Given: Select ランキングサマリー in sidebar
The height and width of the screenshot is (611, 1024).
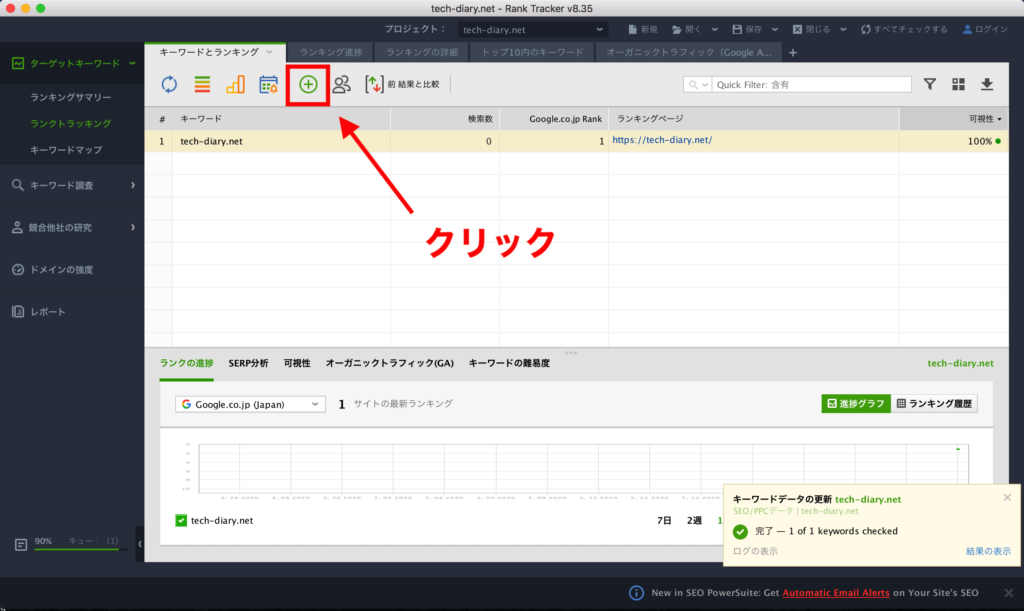Looking at the screenshot, I should click(x=71, y=97).
